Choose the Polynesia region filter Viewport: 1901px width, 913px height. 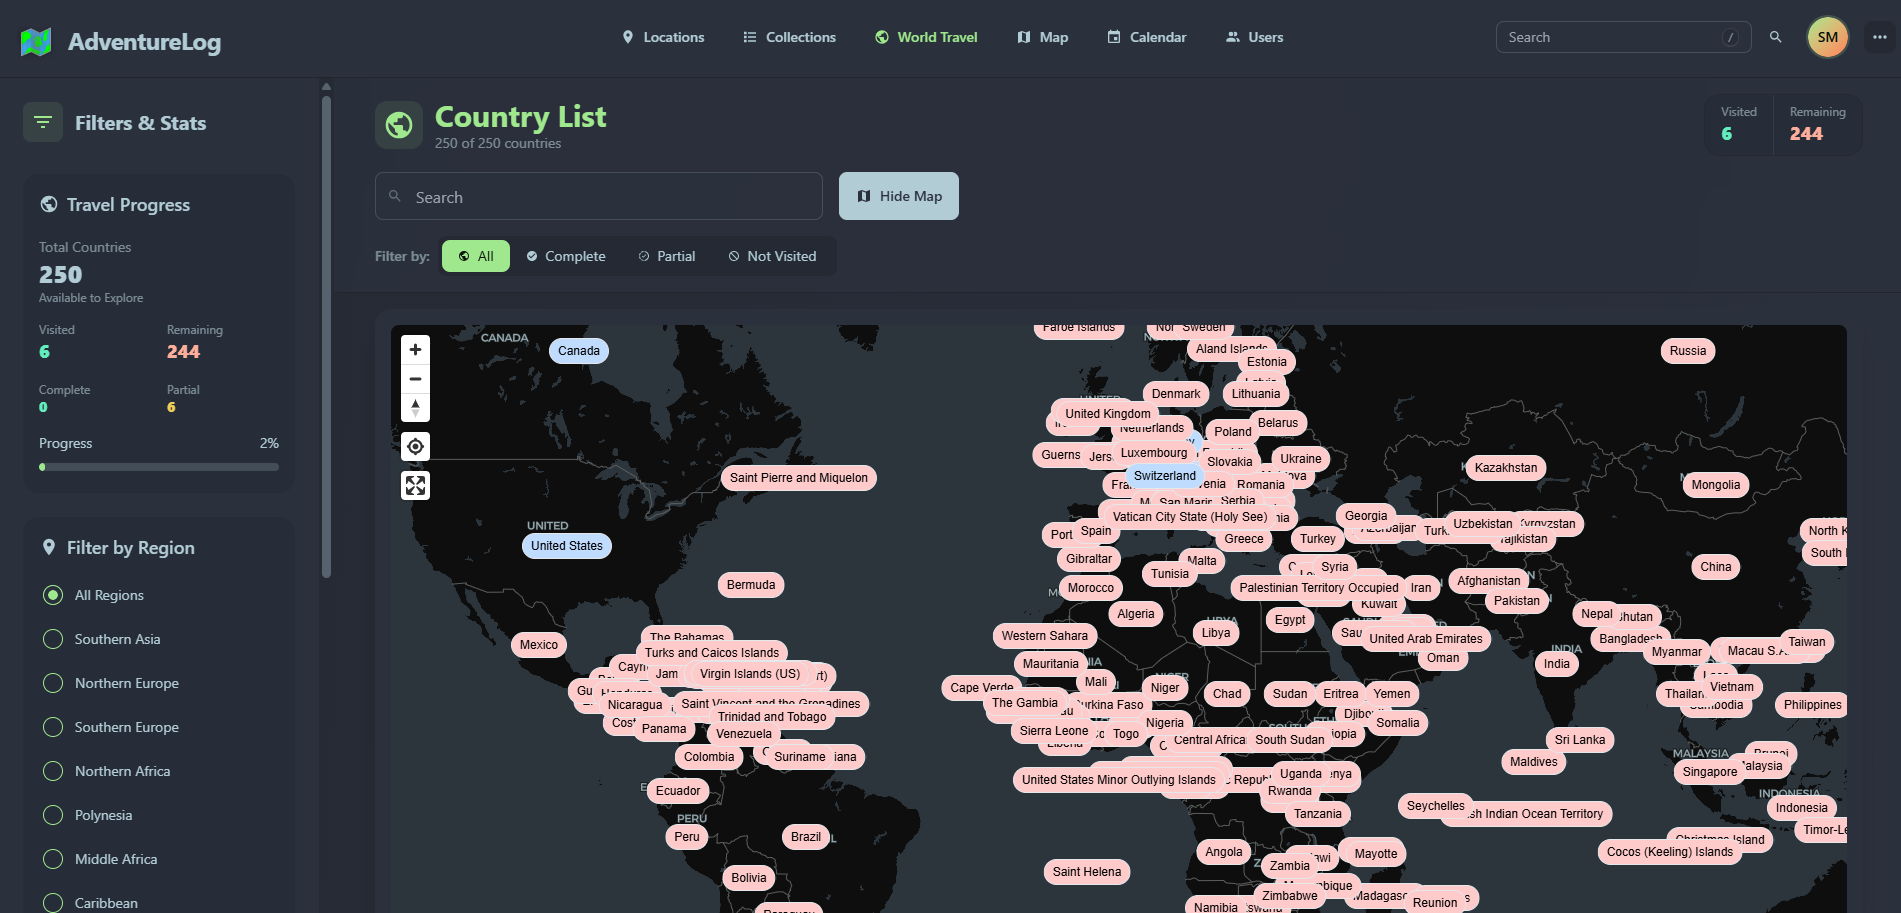[x=53, y=815]
